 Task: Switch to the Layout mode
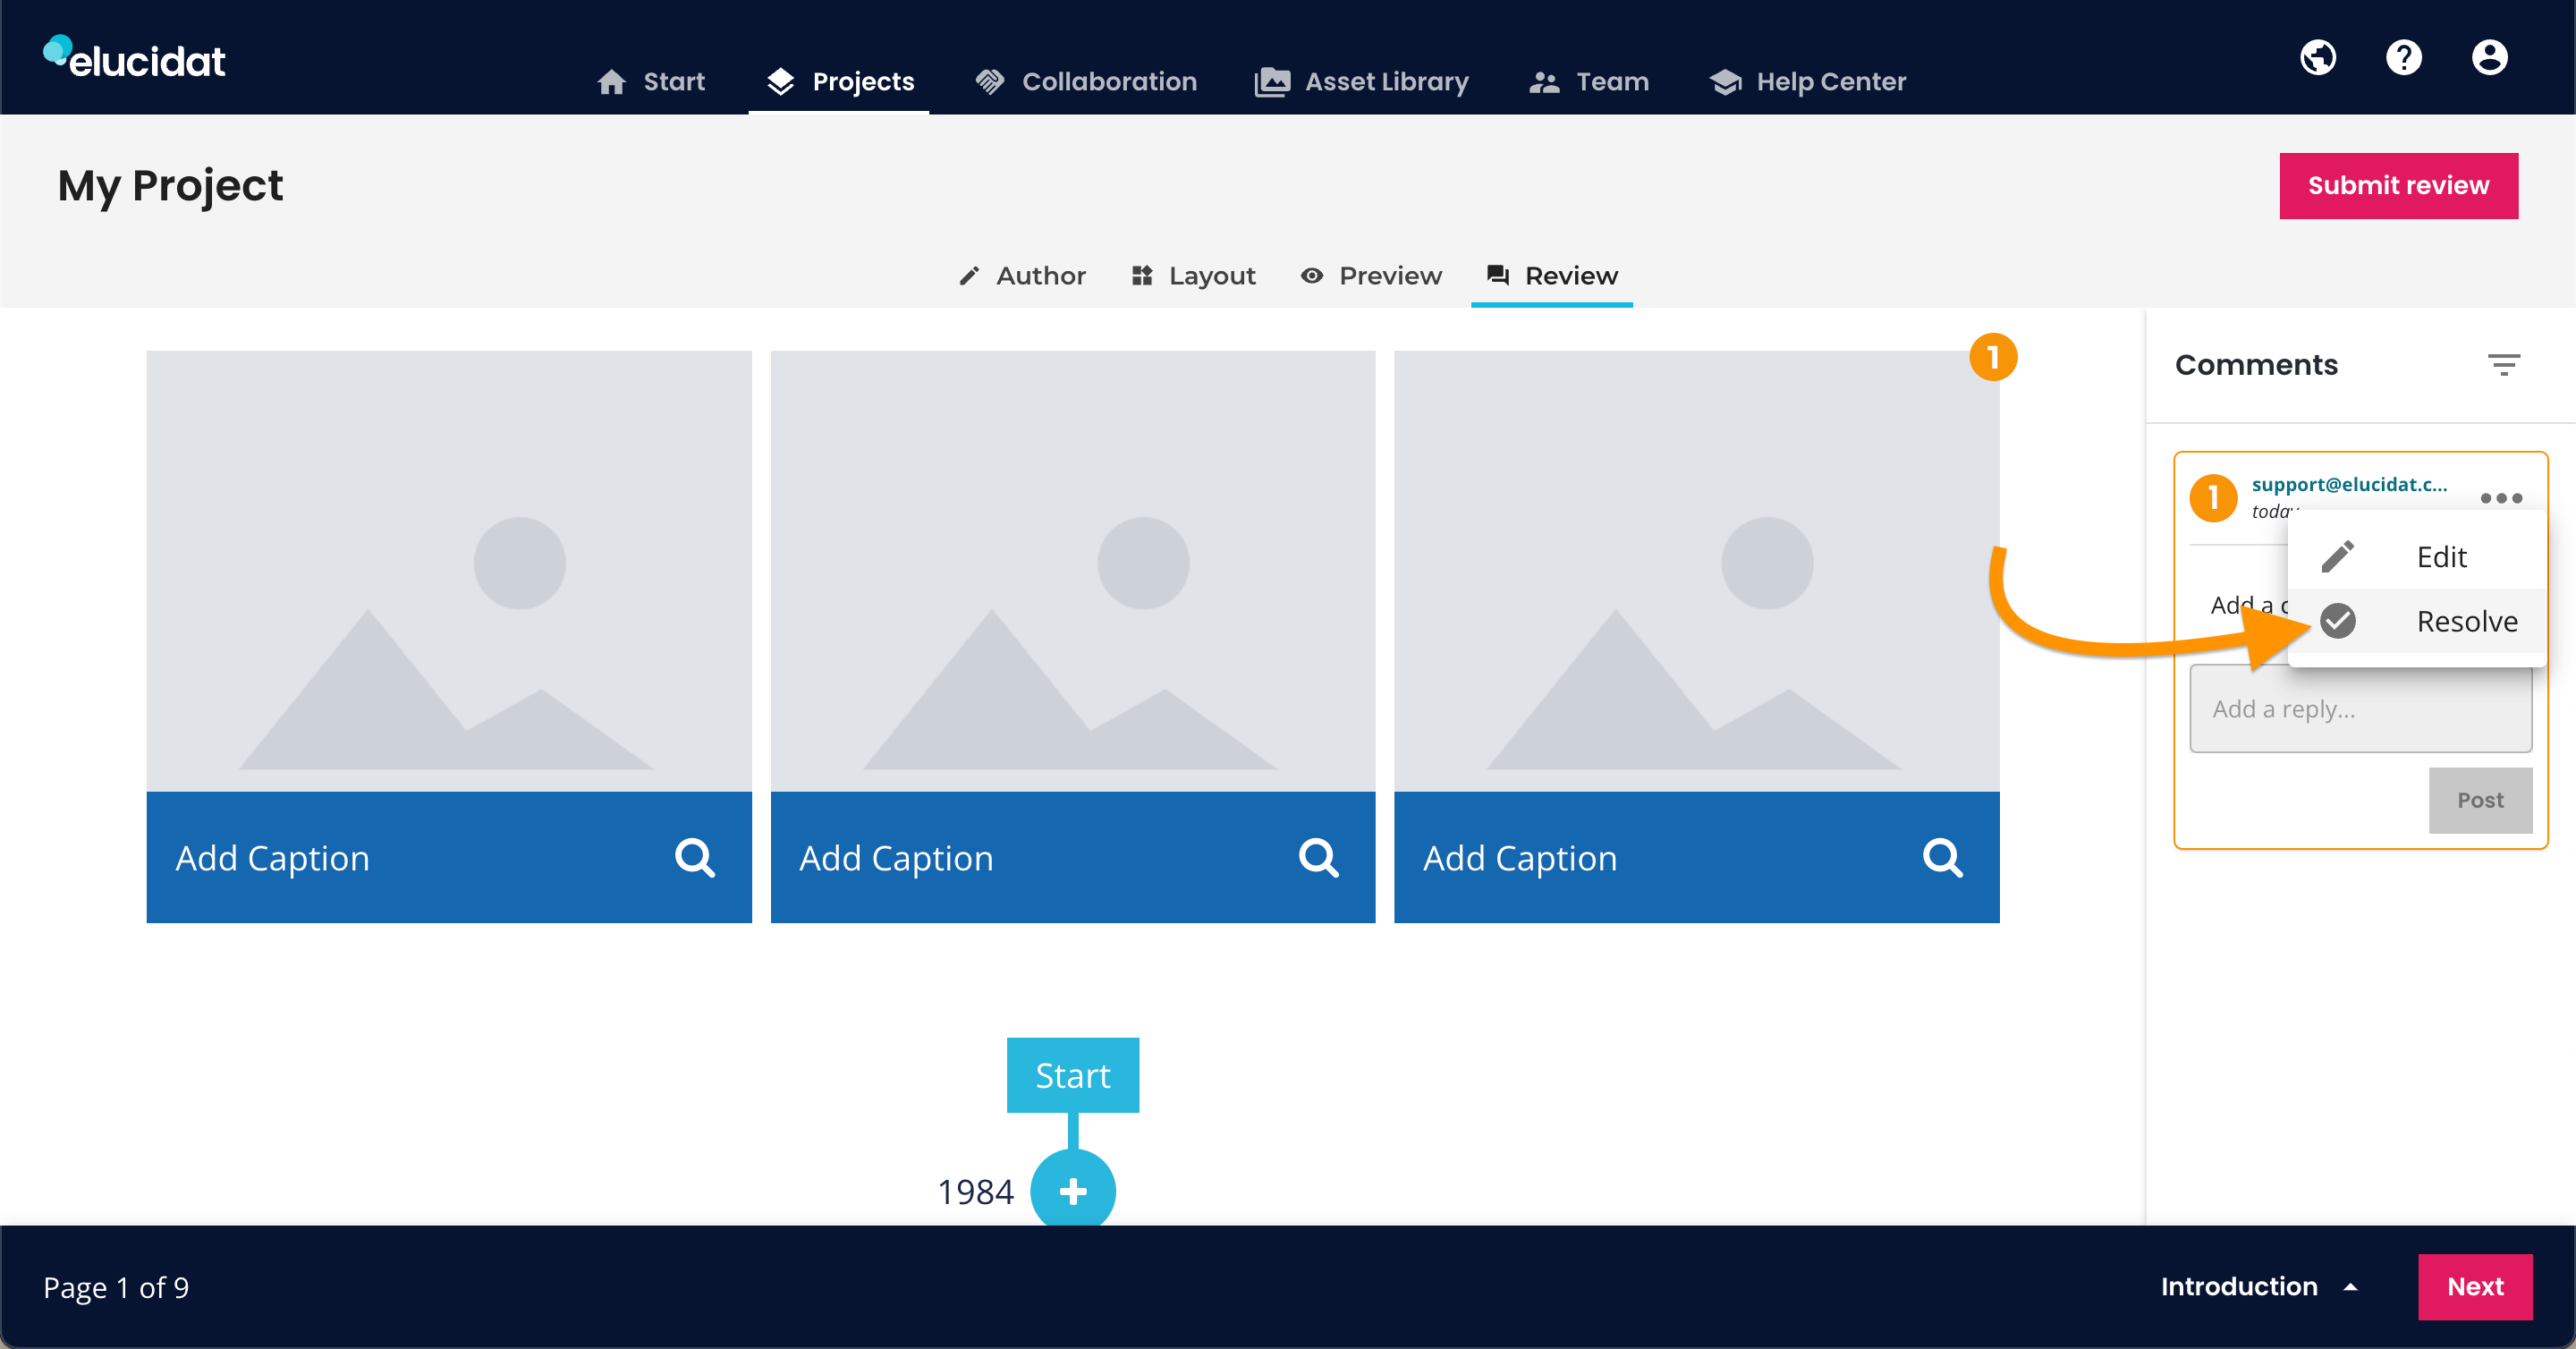[x=1193, y=275]
